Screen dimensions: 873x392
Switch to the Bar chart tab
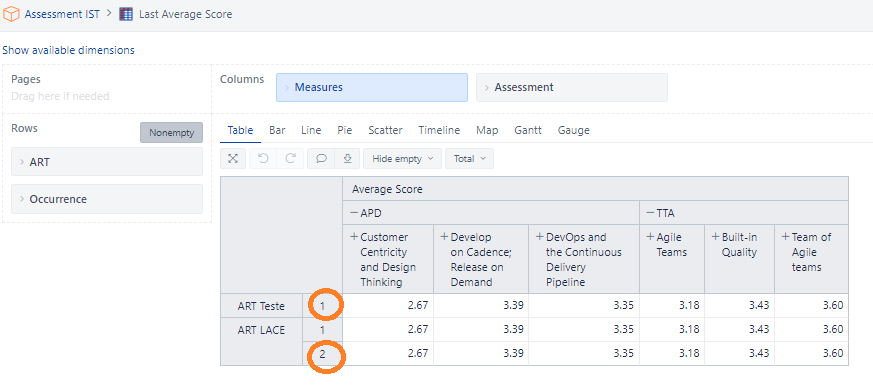pyautogui.click(x=277, y=130)
